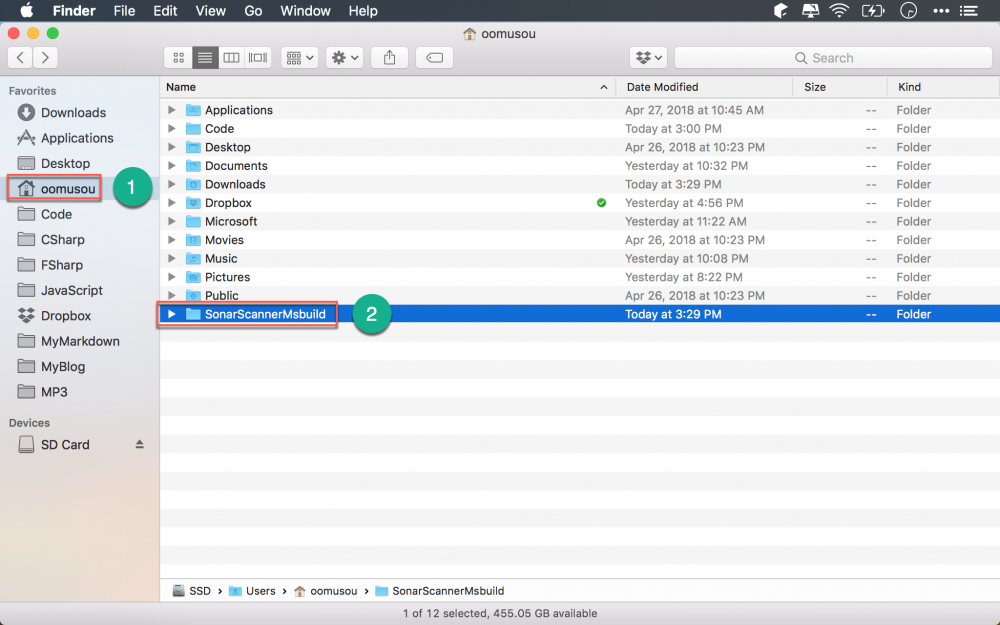Viewport: 1000px width, 625px height.
Task: Open the action gear dropdown menu
Action: [344, 57]
